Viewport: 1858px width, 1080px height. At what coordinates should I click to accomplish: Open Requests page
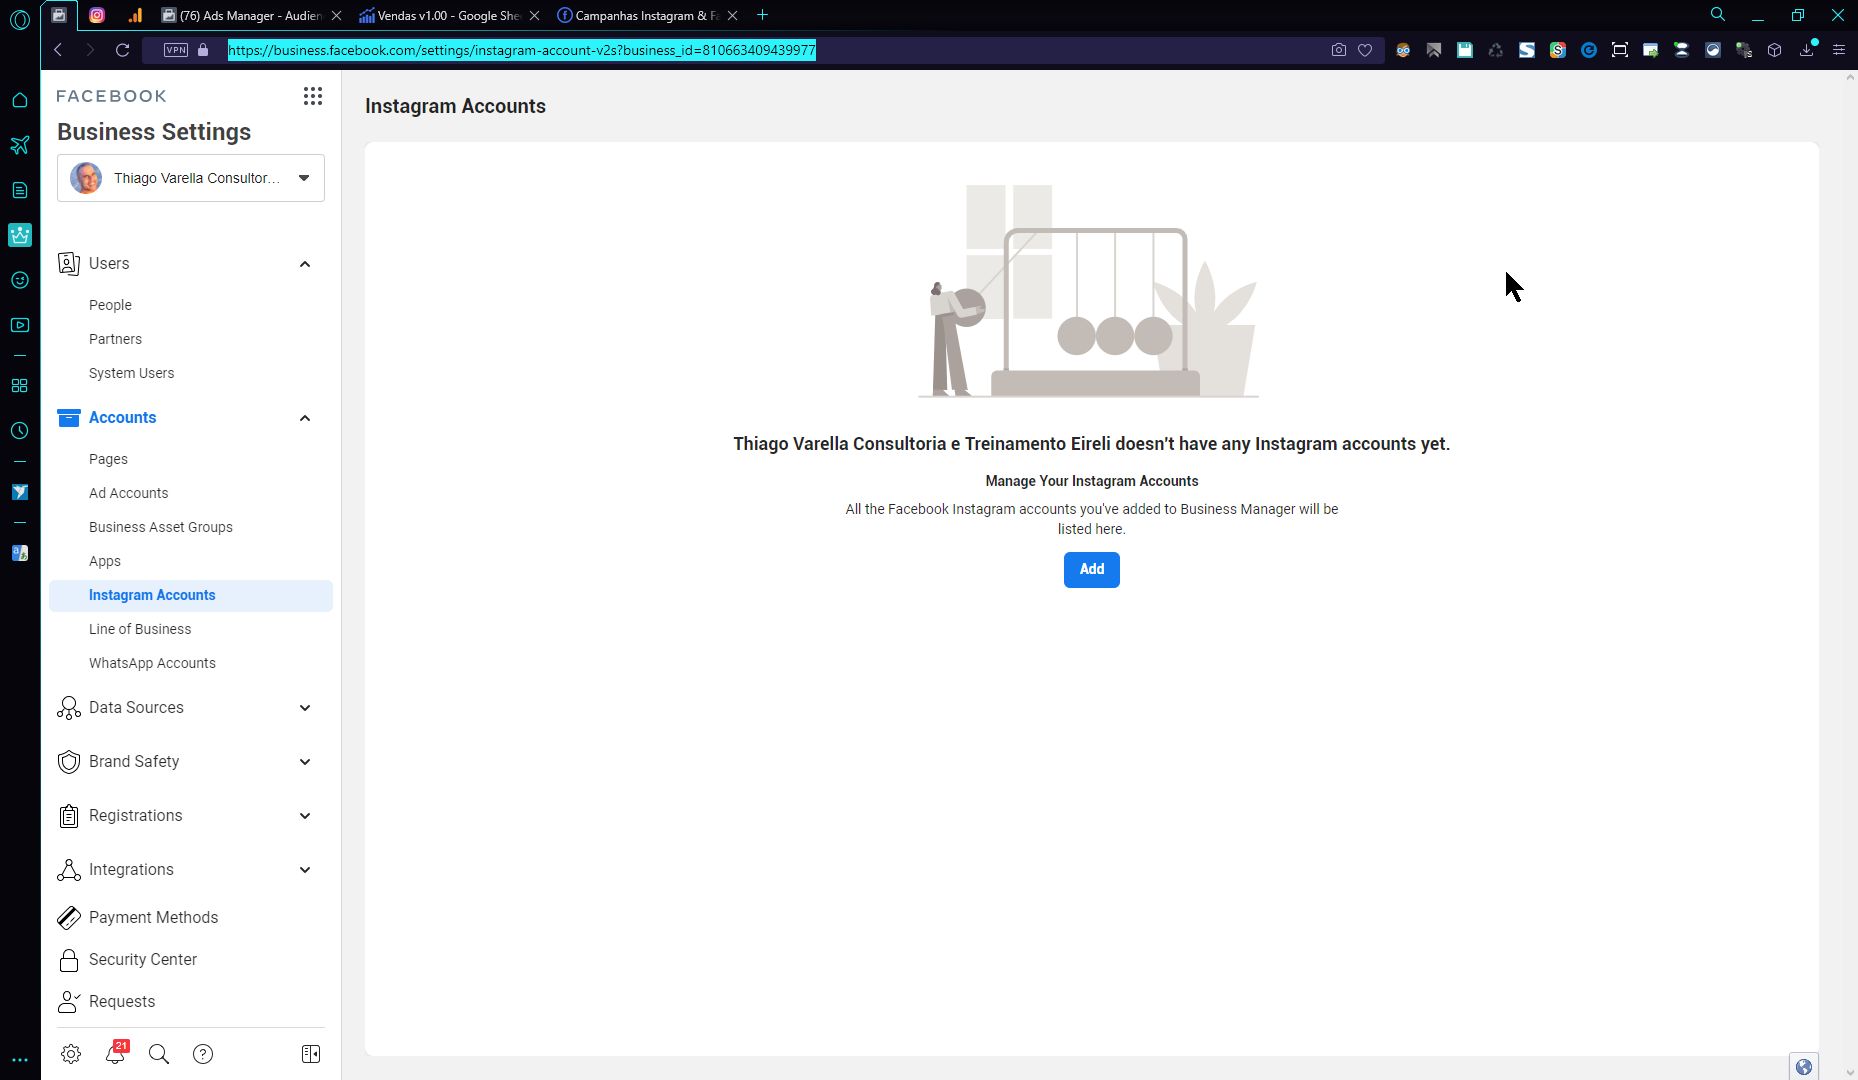coord(122,1002)
